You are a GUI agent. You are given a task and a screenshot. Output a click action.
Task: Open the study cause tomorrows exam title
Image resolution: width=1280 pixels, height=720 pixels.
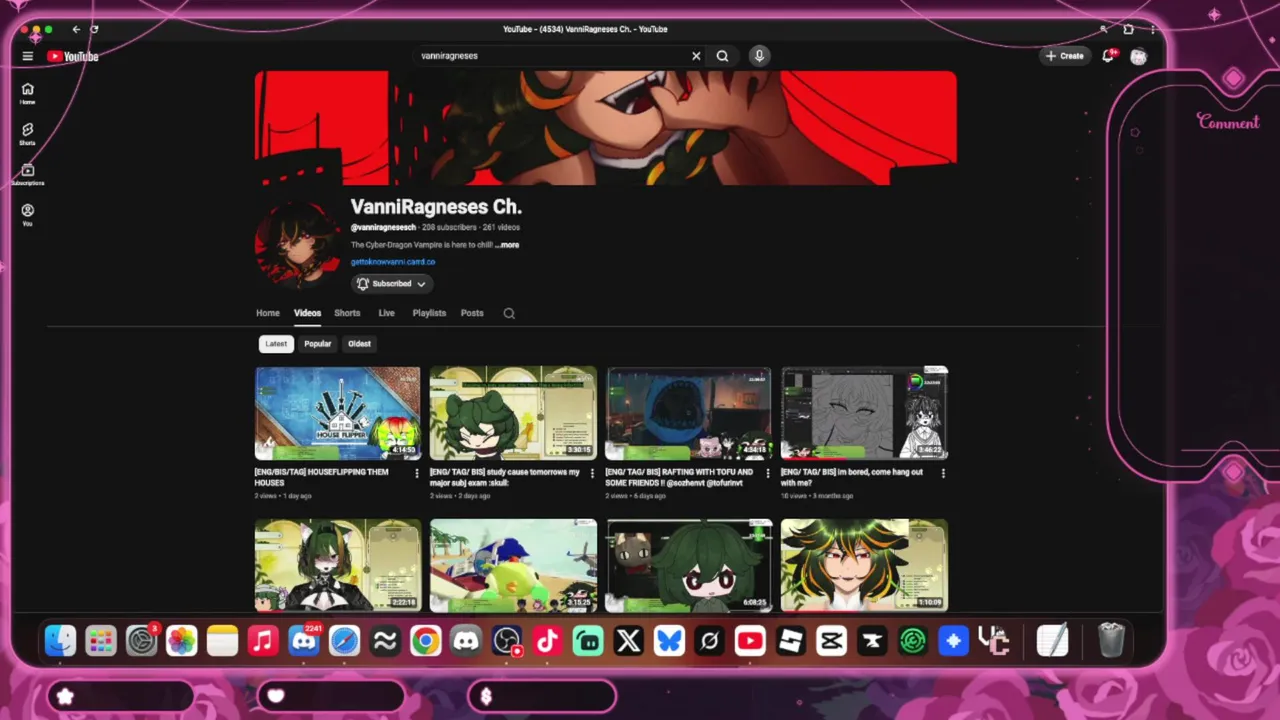505,477
